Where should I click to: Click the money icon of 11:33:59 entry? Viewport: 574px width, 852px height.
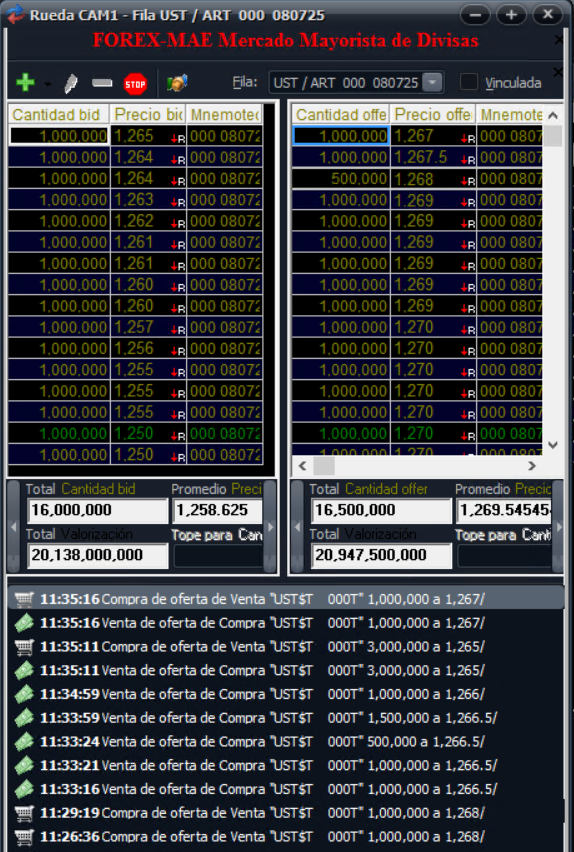click(x=24, y=718)
